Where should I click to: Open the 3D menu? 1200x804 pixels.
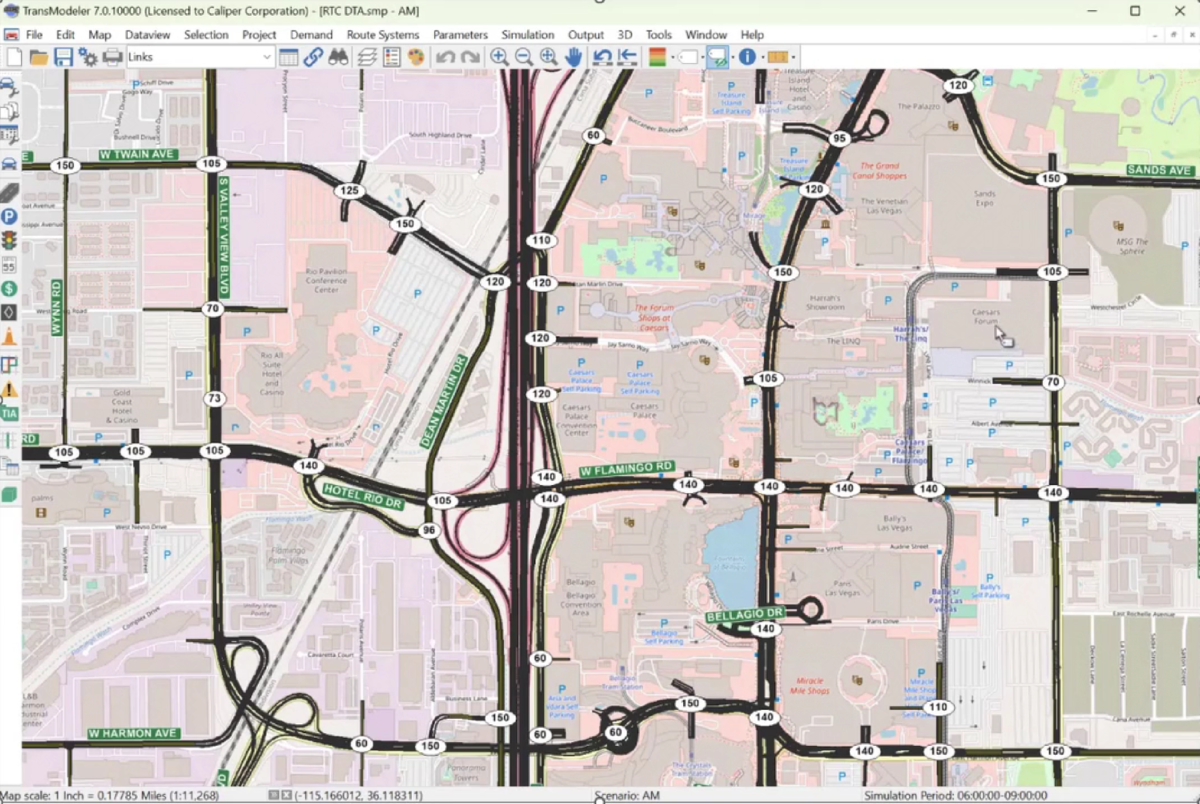click(x=625, y=35)
